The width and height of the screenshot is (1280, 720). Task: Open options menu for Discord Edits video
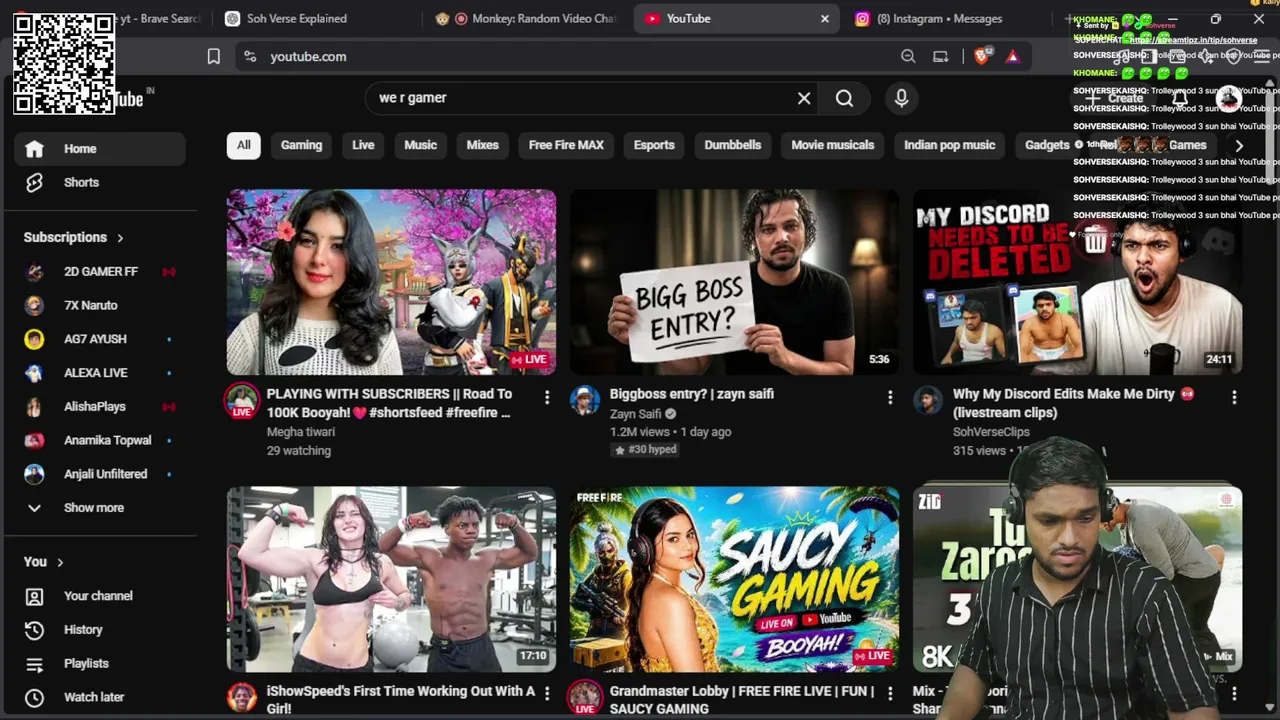pyautogui.click(x=1234, y=398)
